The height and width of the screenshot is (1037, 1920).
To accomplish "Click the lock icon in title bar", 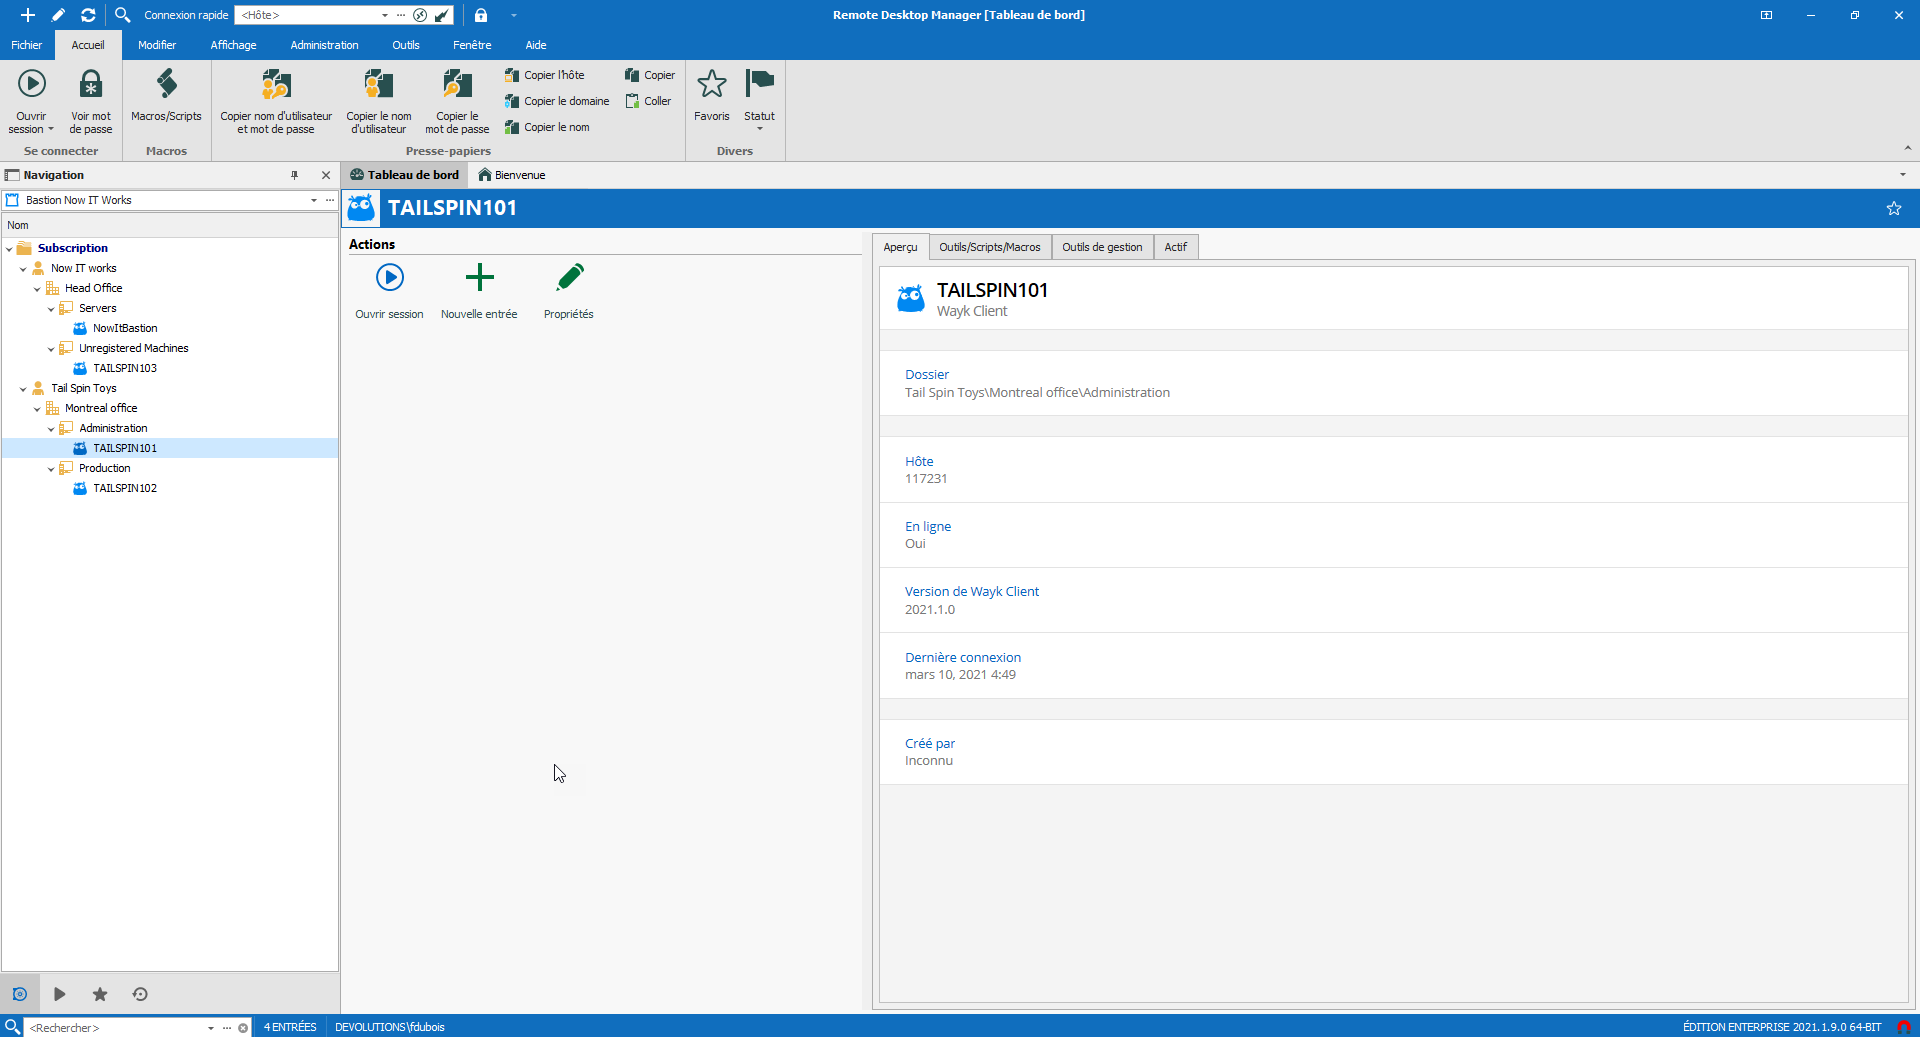I will [481, 15].
